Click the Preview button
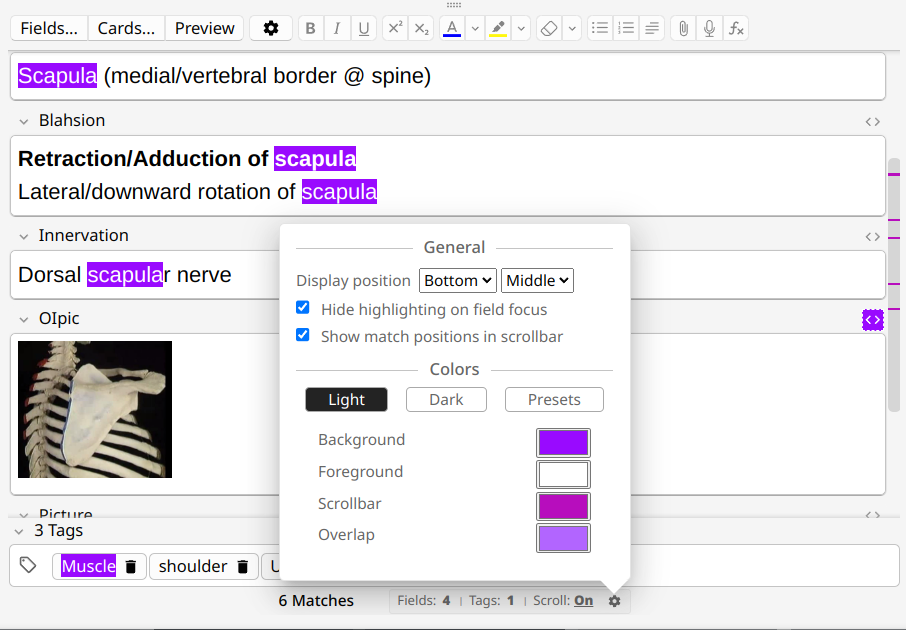This screenshot has height=630, width=906. click(204, 28)
